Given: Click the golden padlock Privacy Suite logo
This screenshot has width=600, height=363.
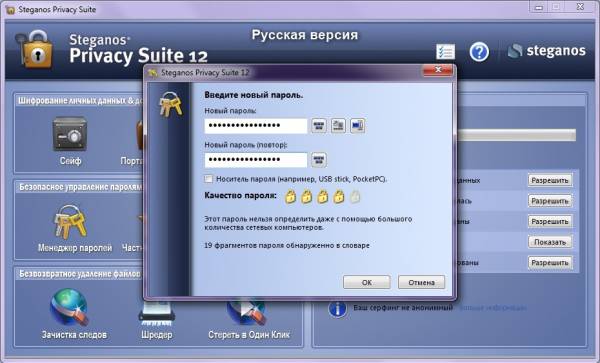Looking at the screenshot, I should click(34, 50).
